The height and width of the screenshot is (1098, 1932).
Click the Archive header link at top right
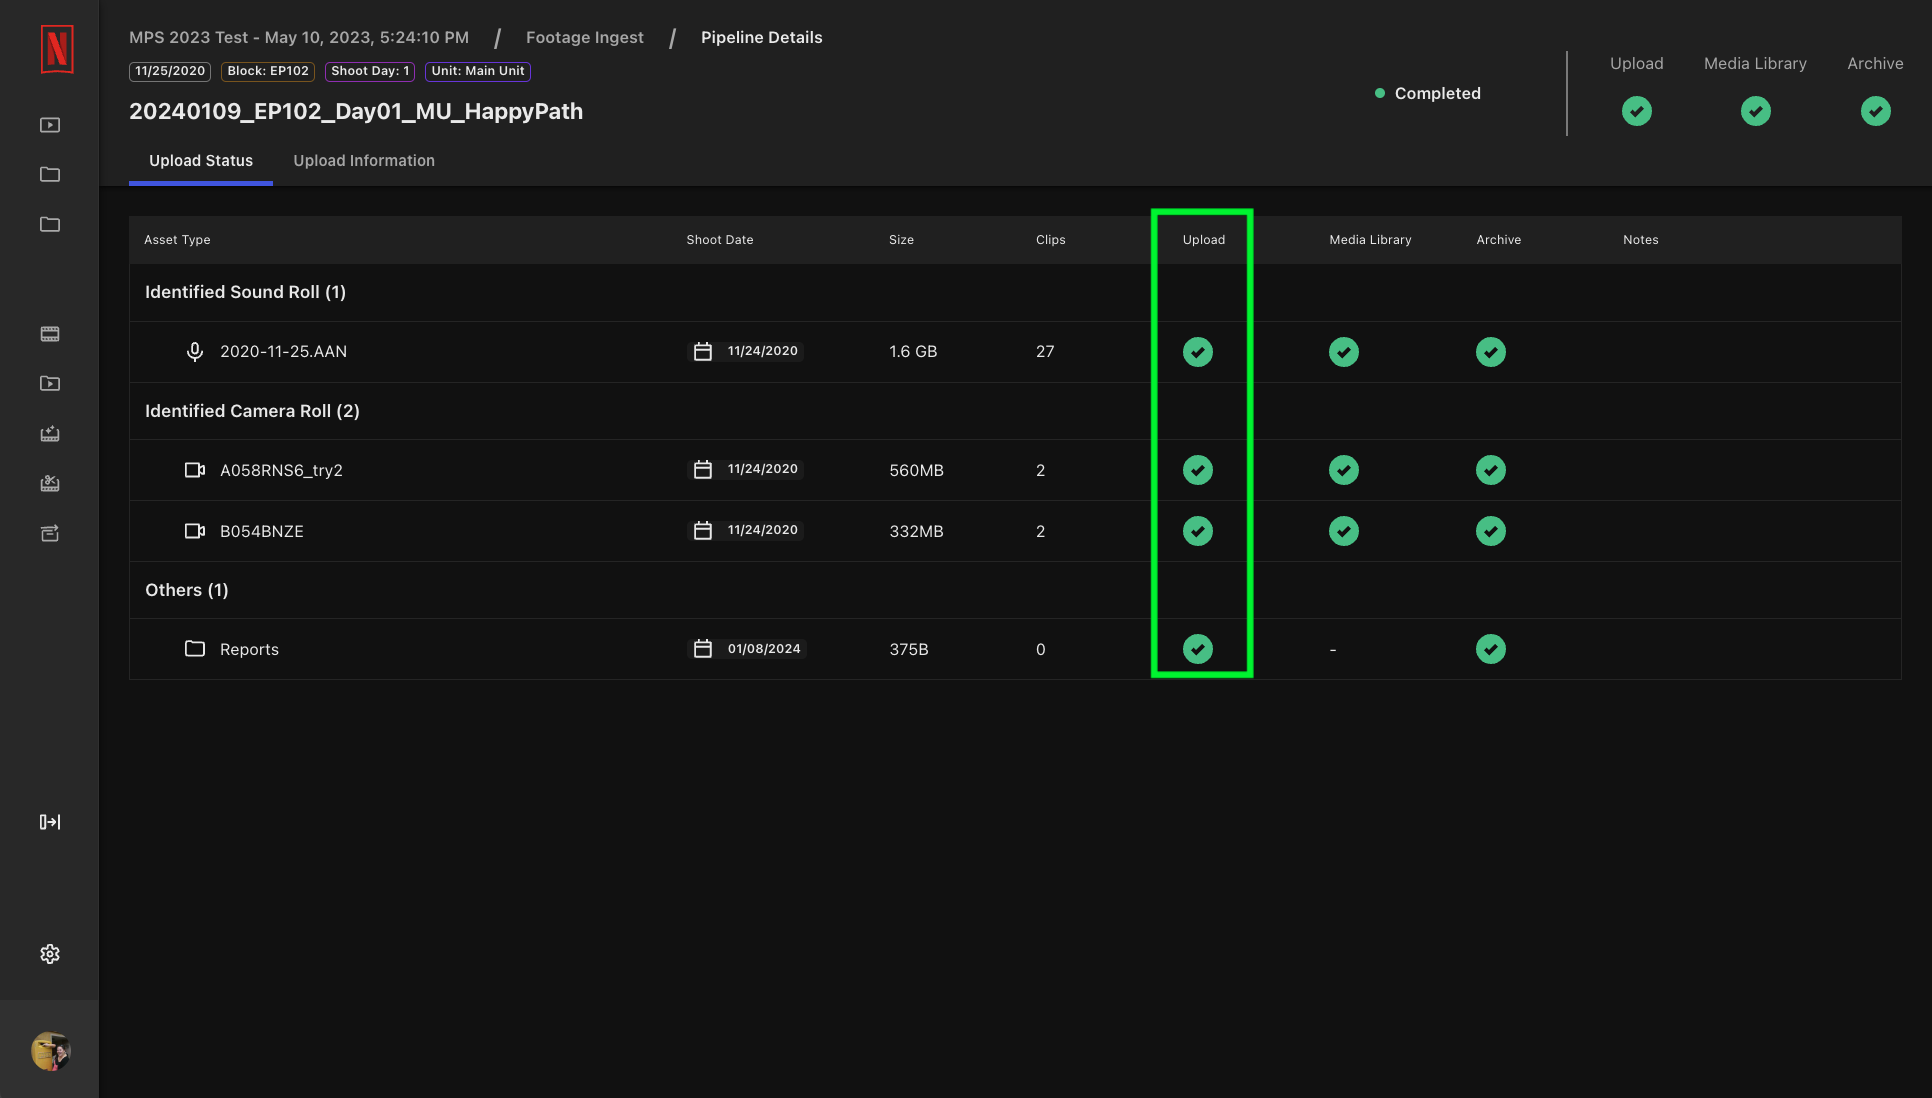pyautogui.click(x=1876, y=62)
